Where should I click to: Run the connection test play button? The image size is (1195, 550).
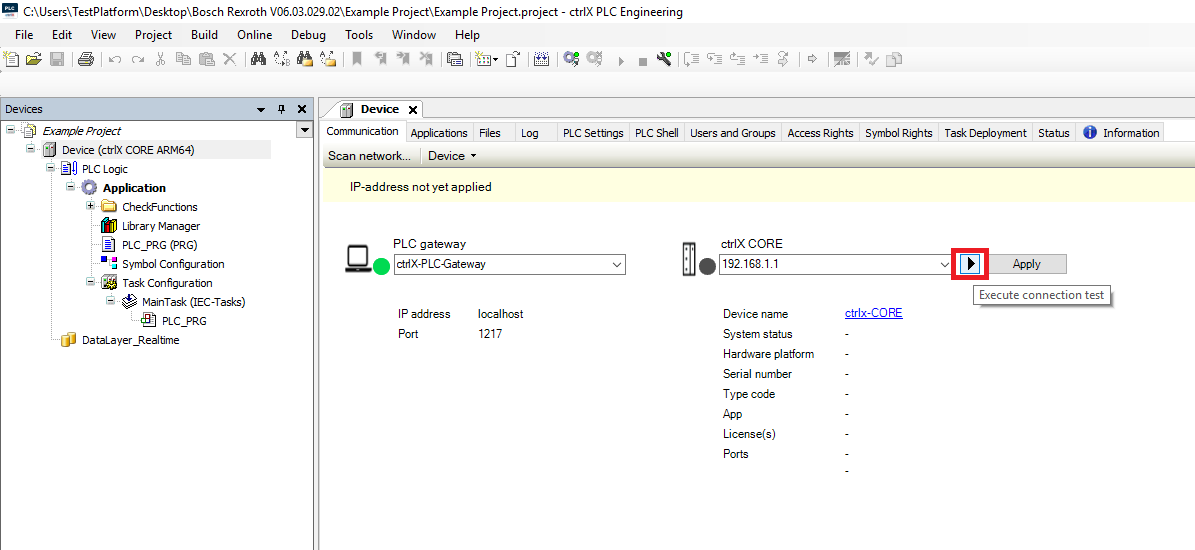970,264
